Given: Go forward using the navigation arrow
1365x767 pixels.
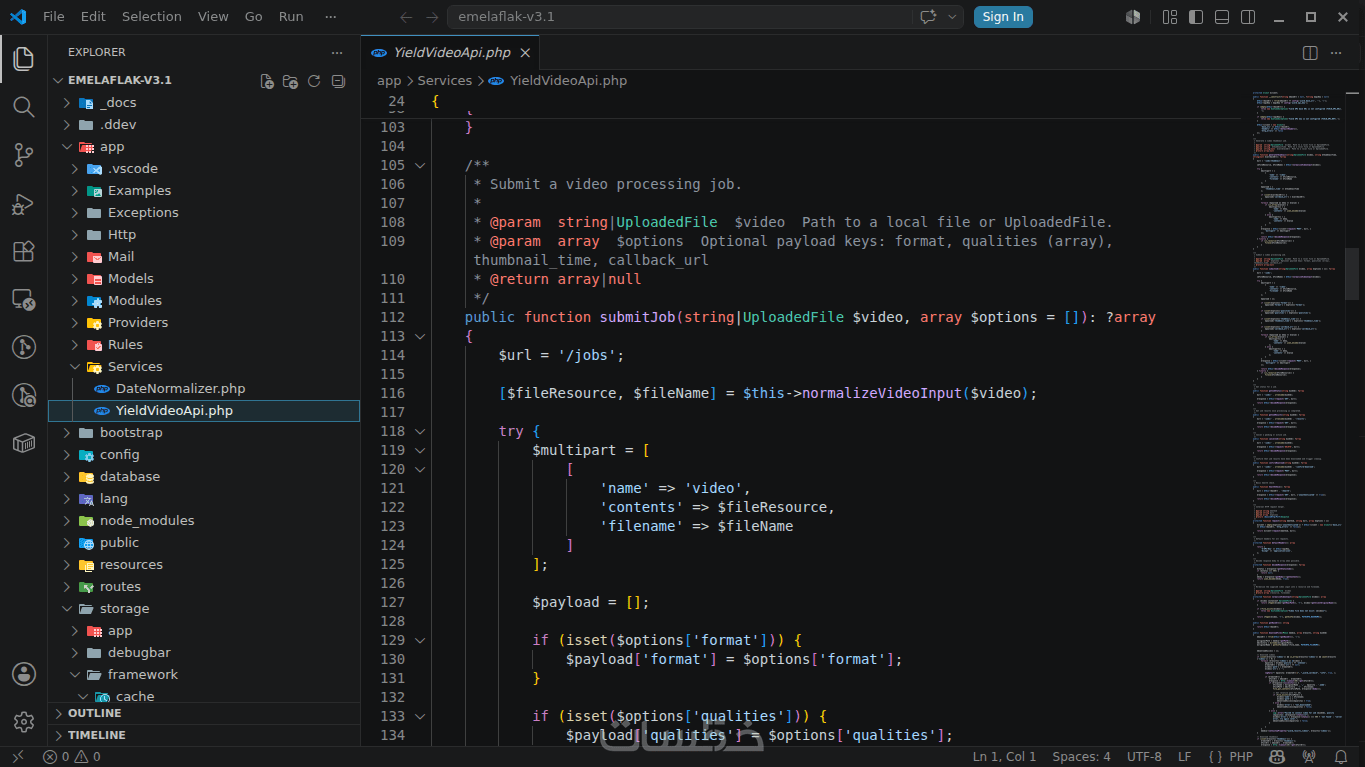Looking at the screenshot, I should [x=432, y=17].
